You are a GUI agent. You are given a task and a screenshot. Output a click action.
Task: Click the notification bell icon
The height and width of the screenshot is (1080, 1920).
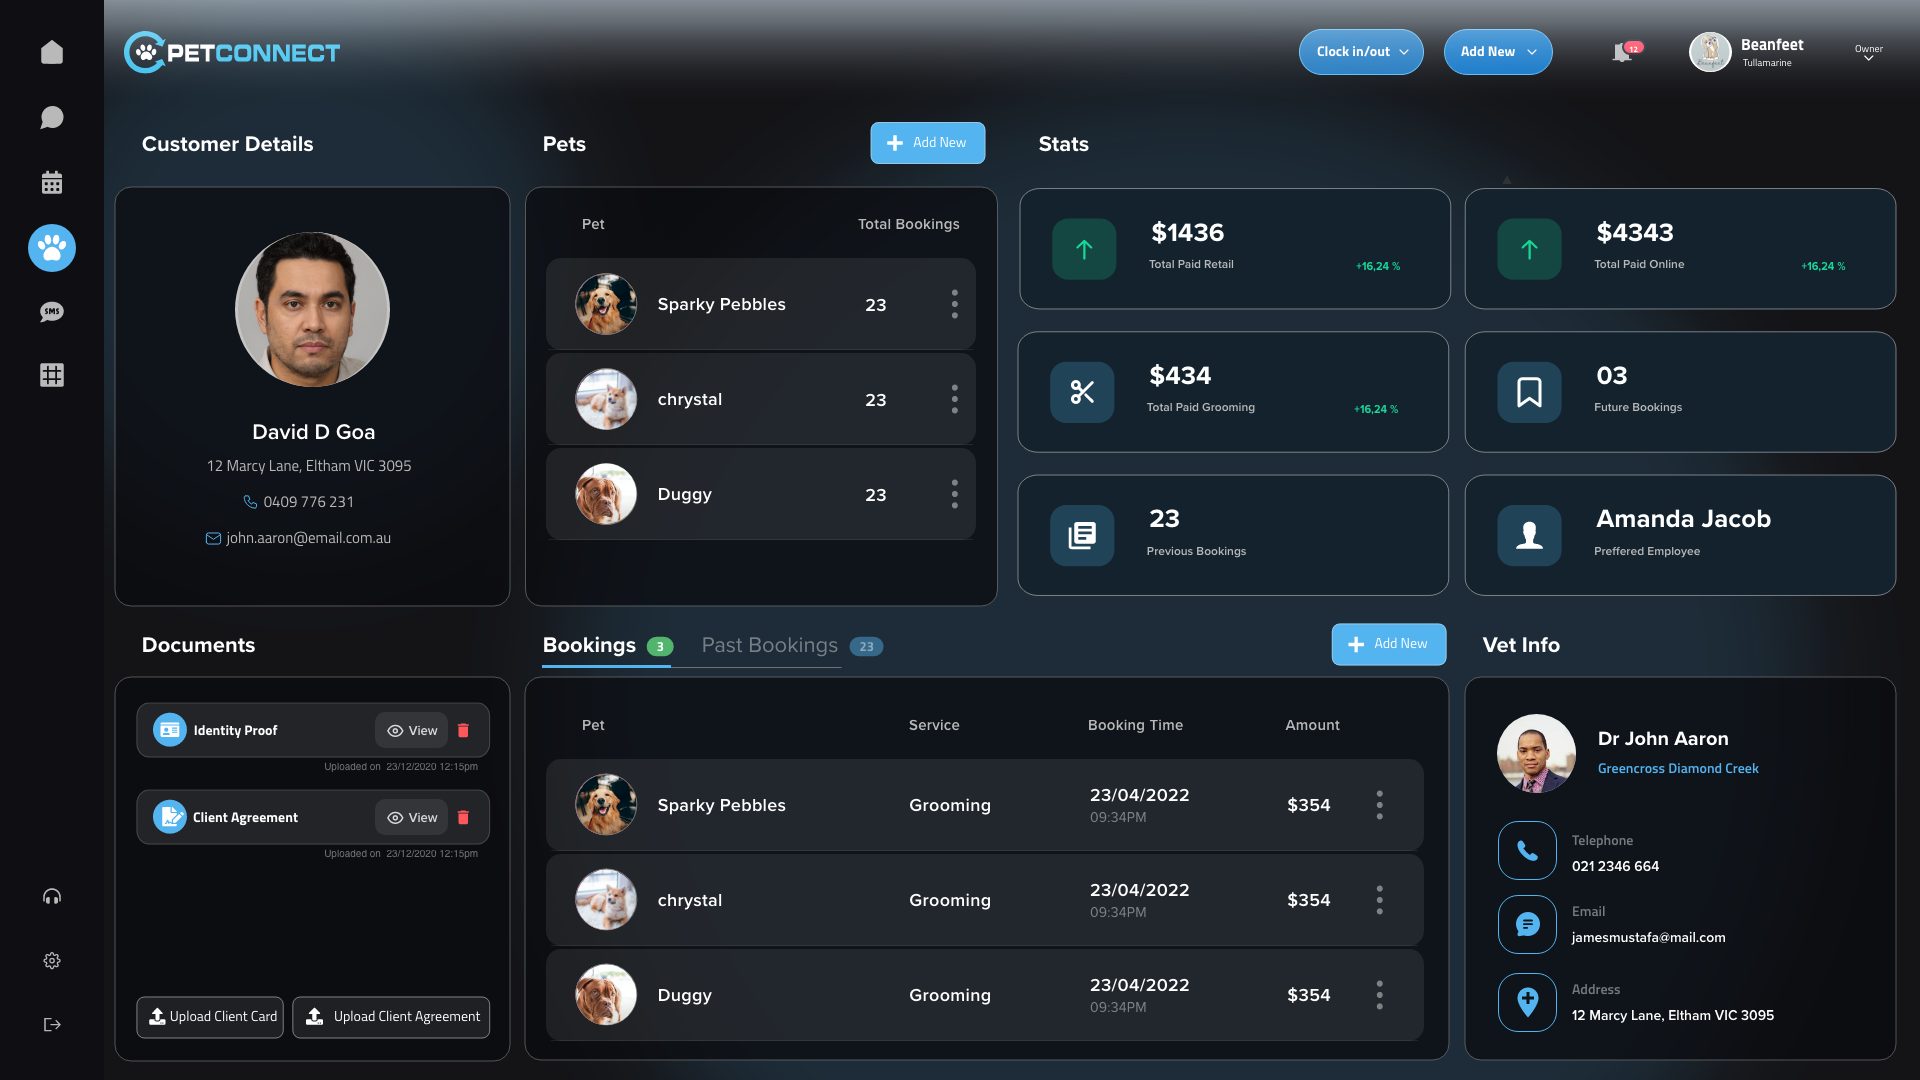point(1622,52)
